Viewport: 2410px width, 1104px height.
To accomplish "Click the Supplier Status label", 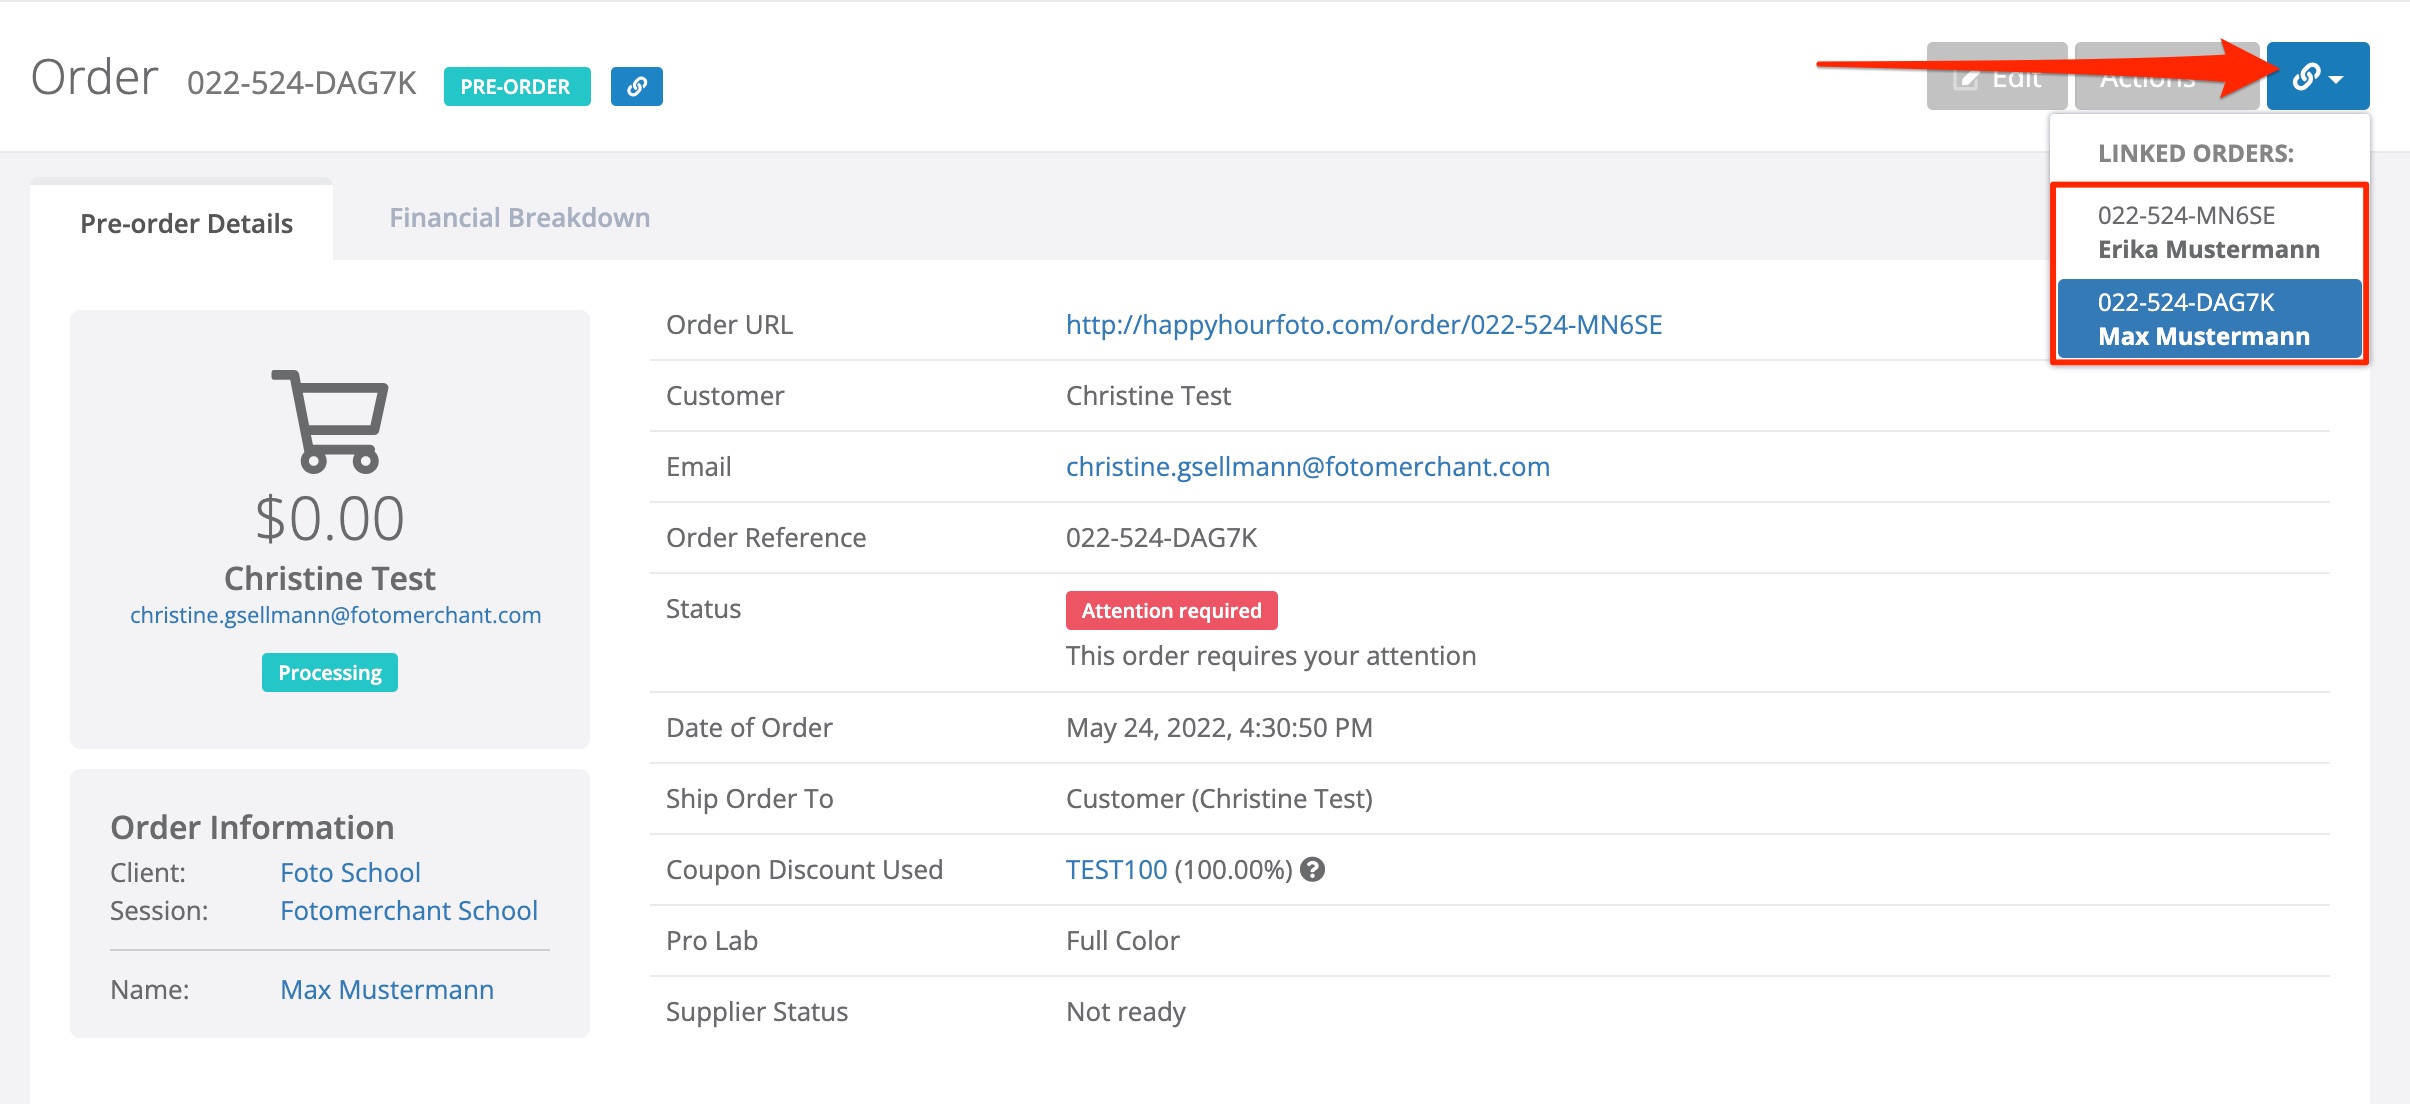I will click(x=757, y=1012).
